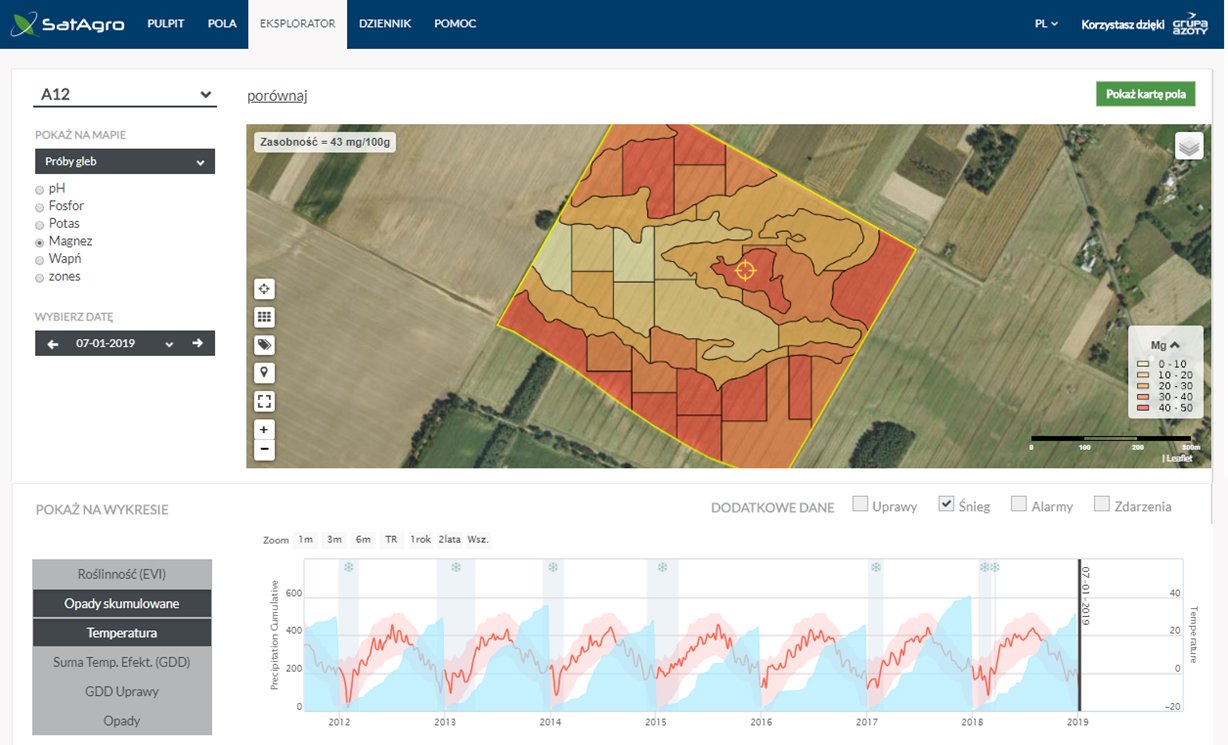
Task: Open the PL language dropdown
Action: pyautogui.click(x=1046, y=24)
